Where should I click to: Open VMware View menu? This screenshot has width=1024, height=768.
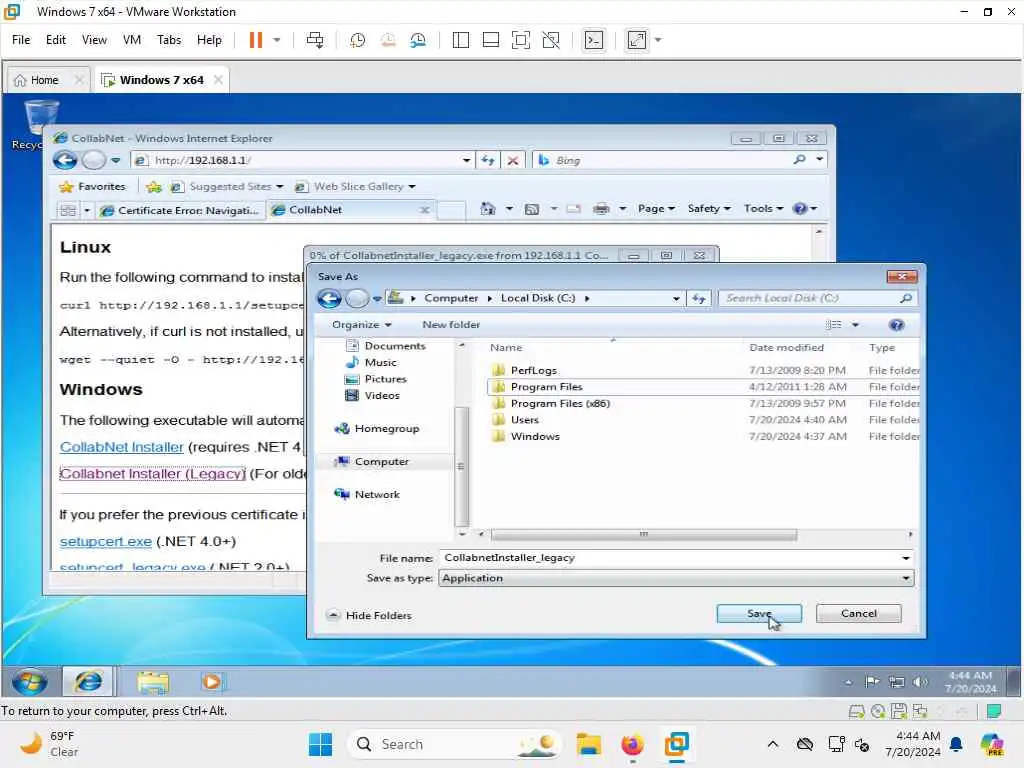pyautogui.click(x=94, y=40)
